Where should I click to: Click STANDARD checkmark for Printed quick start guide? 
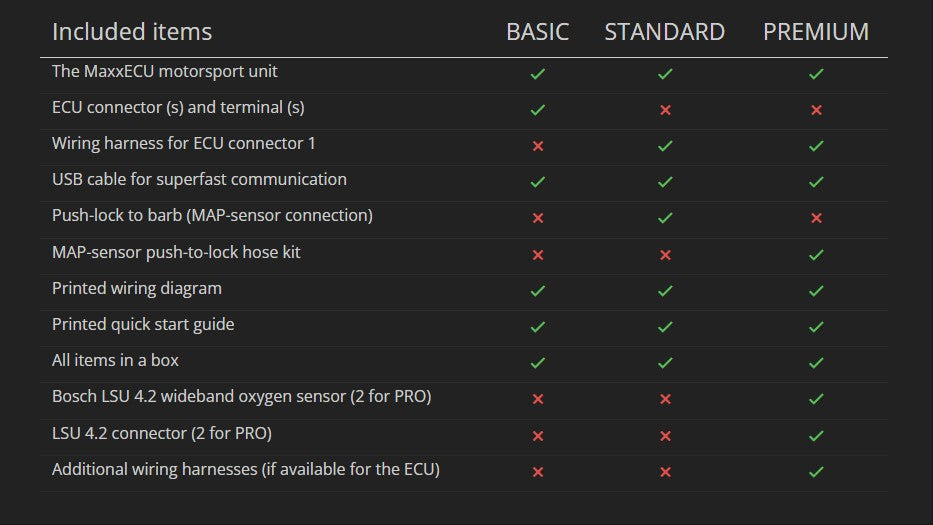pyautogui.click(x=665, y=327)
